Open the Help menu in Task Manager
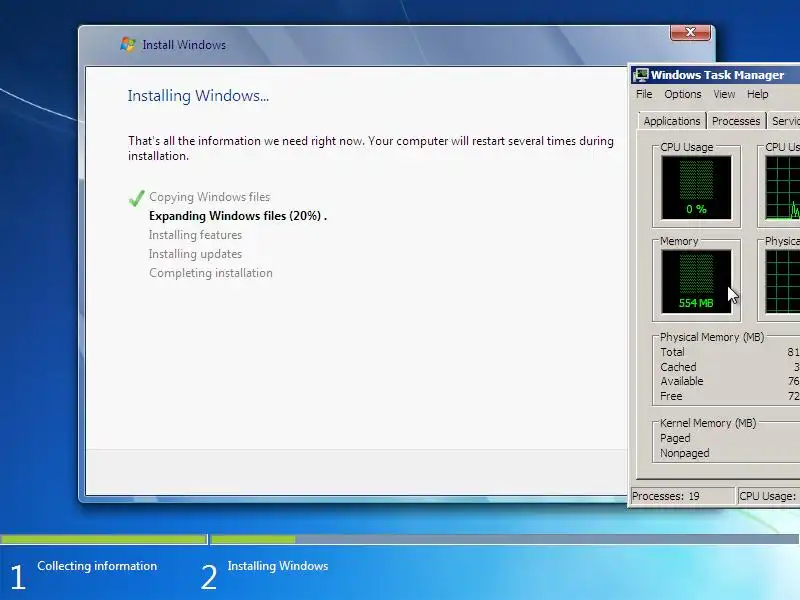Screen dimensions: 800x600 [x=758, y=94]
